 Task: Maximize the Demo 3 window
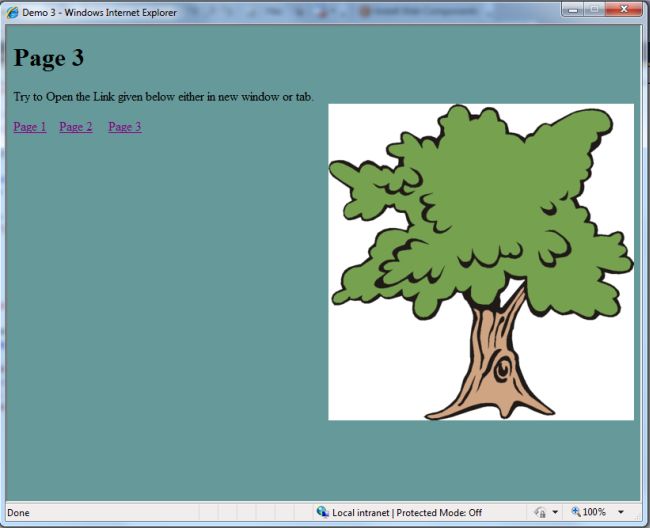[594, 10]
